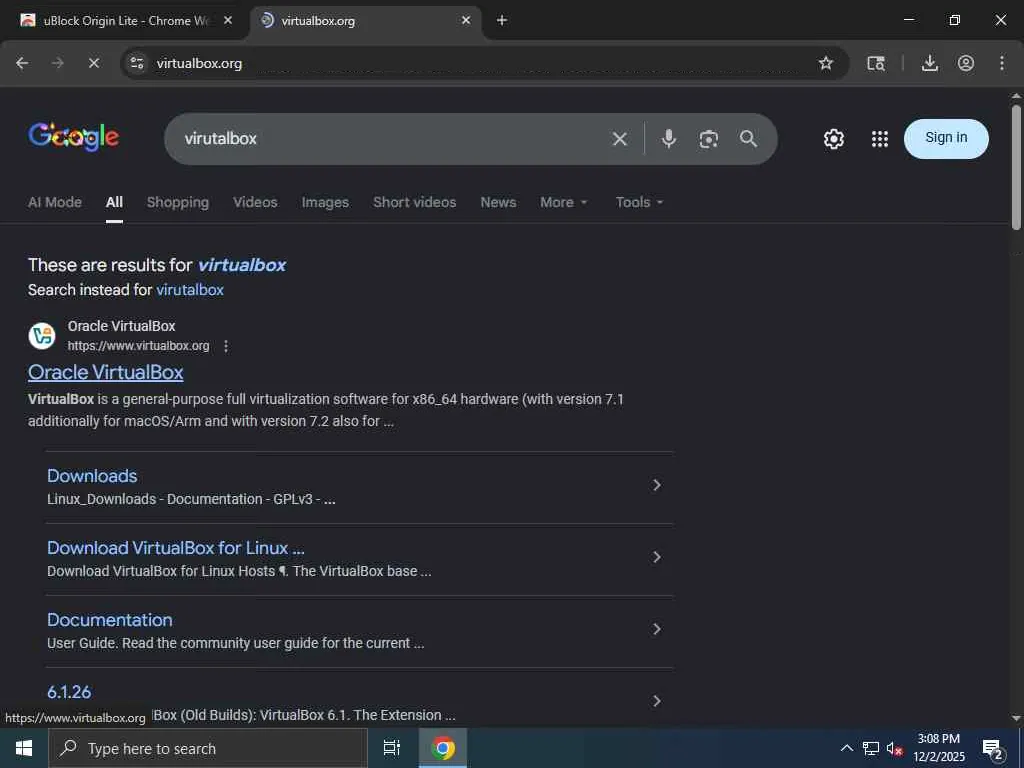
Task: Open the Downloads sitelink
Action: [92, 475]
